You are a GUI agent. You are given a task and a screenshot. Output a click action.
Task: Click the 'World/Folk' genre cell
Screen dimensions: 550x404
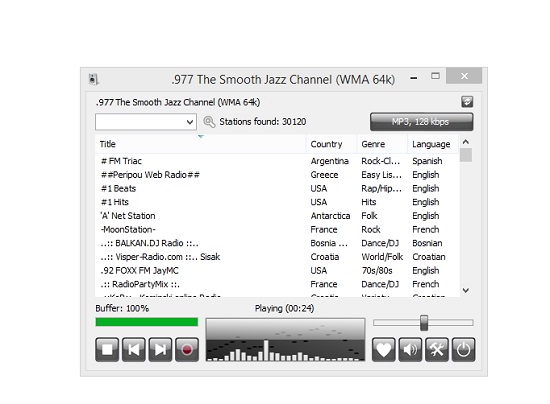[382, 257]
